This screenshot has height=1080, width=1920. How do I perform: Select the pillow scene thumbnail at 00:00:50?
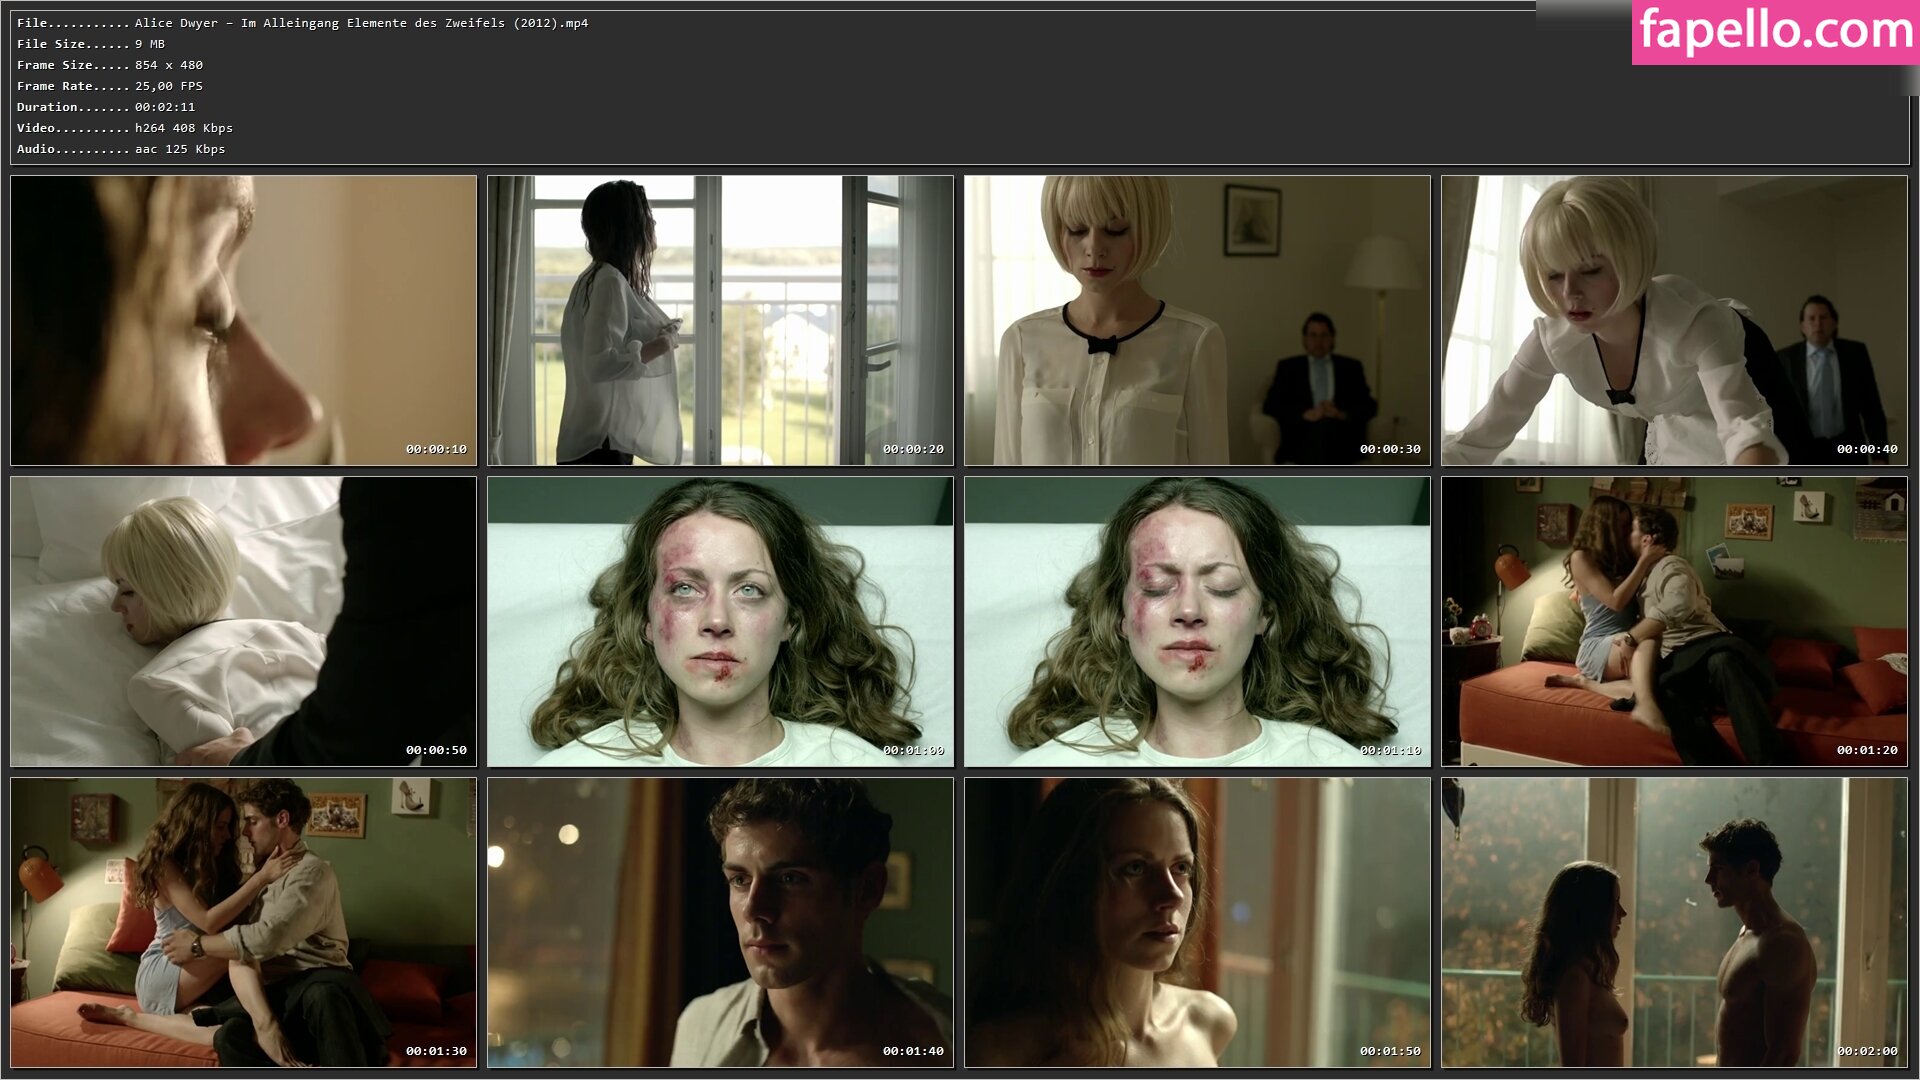click(x=243, y=621)
